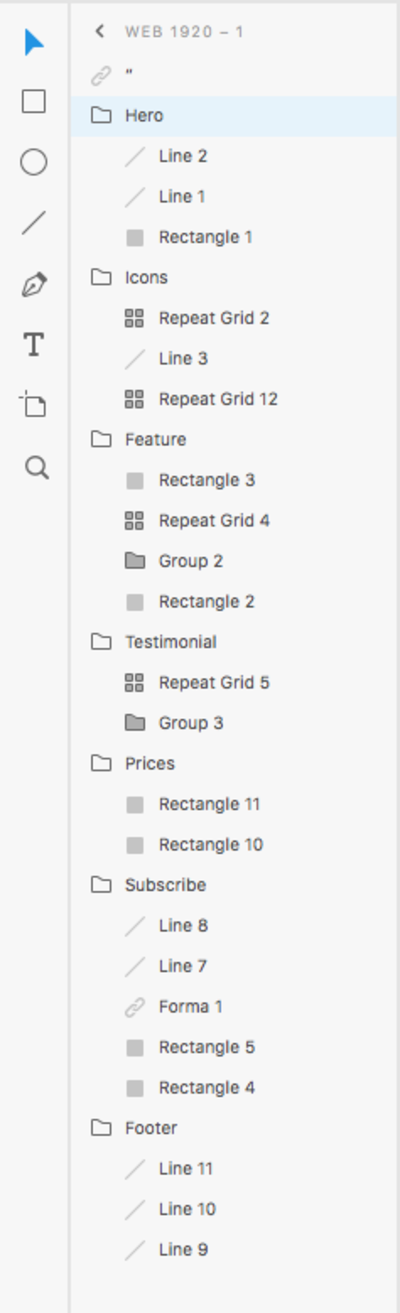
Task: Select the Ellipse tool
Action: pyautogui.click(x=34, y=162)
